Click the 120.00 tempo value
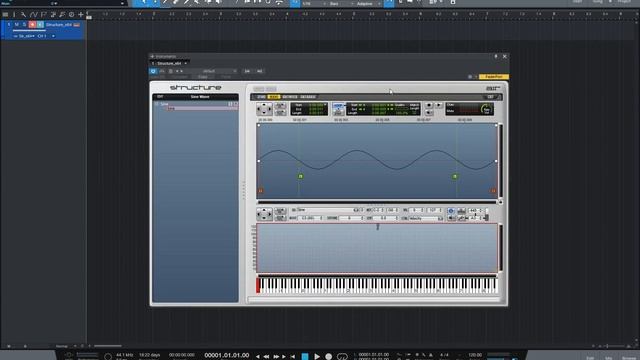The height and width of the screenshot is (360, 640). click(x=475, y=355)
